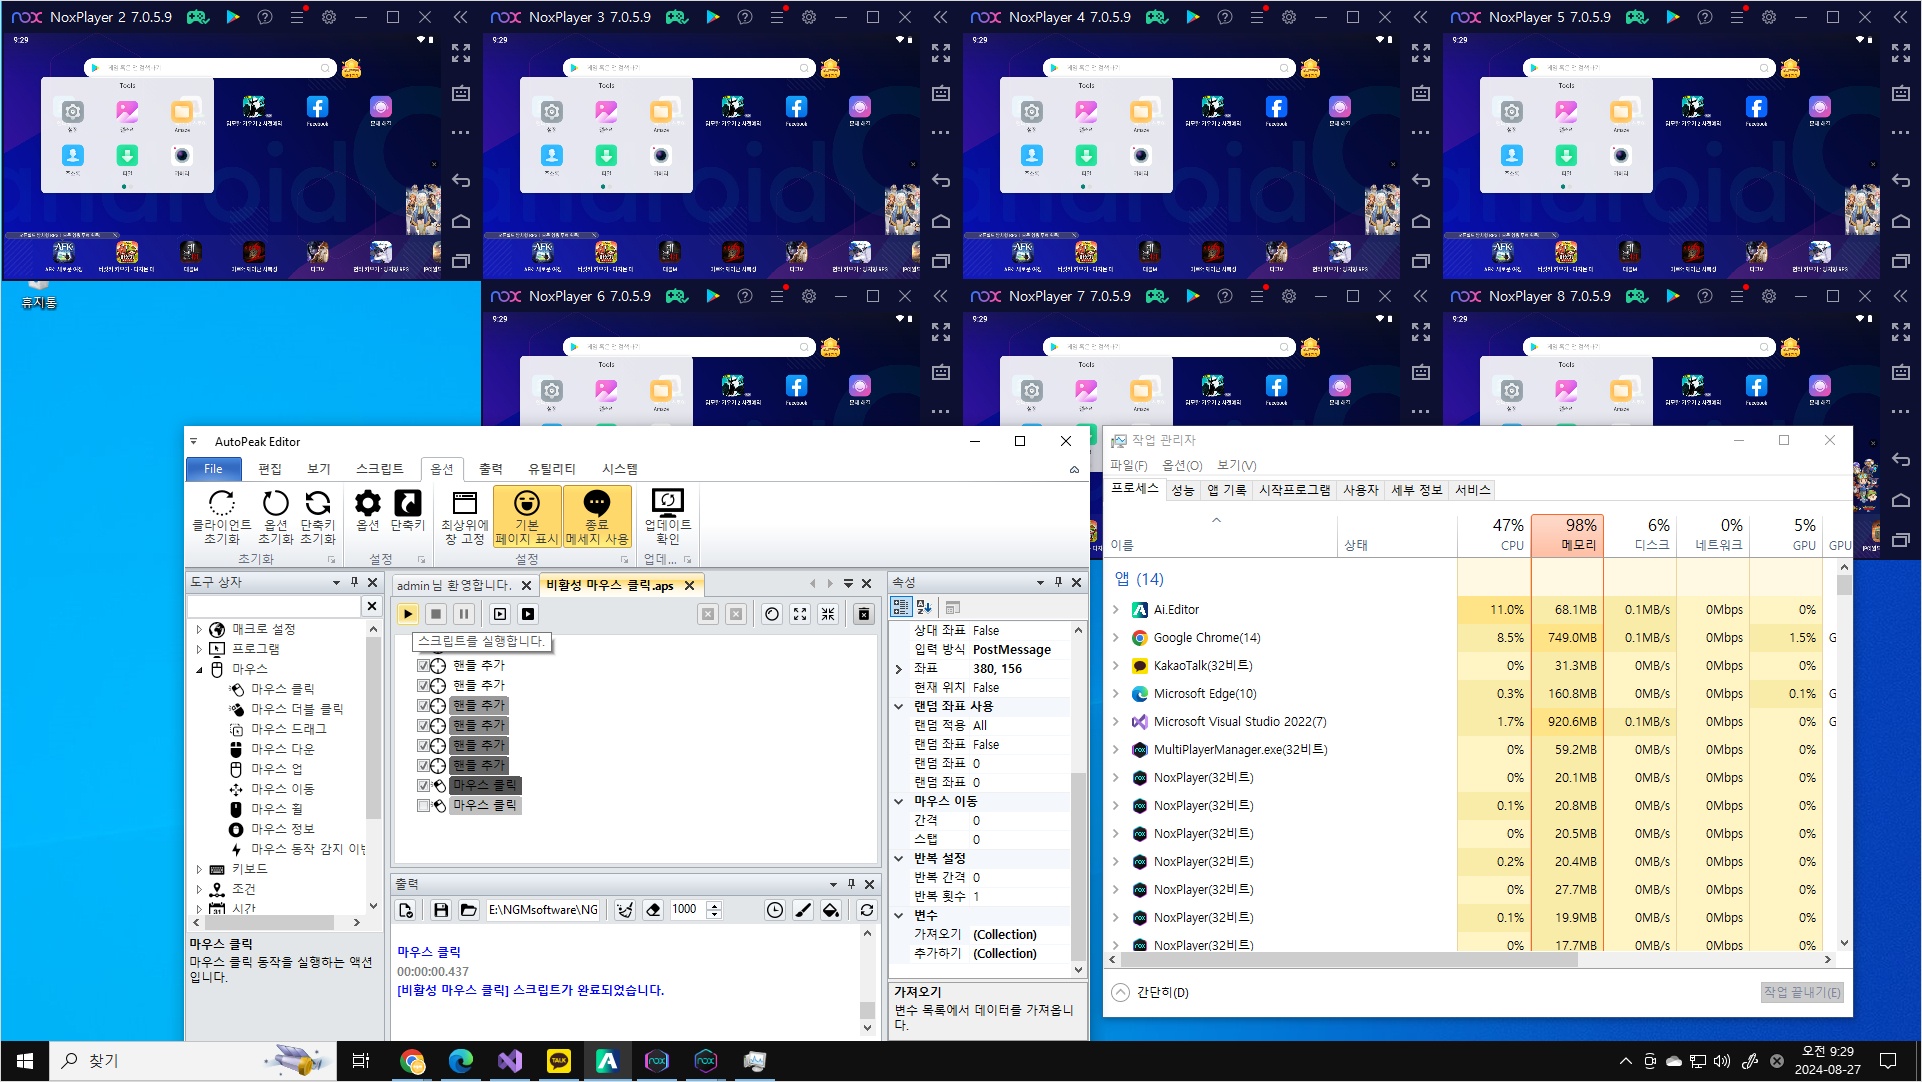Uncheck the checked 마우스 클릭 step checkbox
This screenshot has width=1922, height=1082.
point(423,785)
